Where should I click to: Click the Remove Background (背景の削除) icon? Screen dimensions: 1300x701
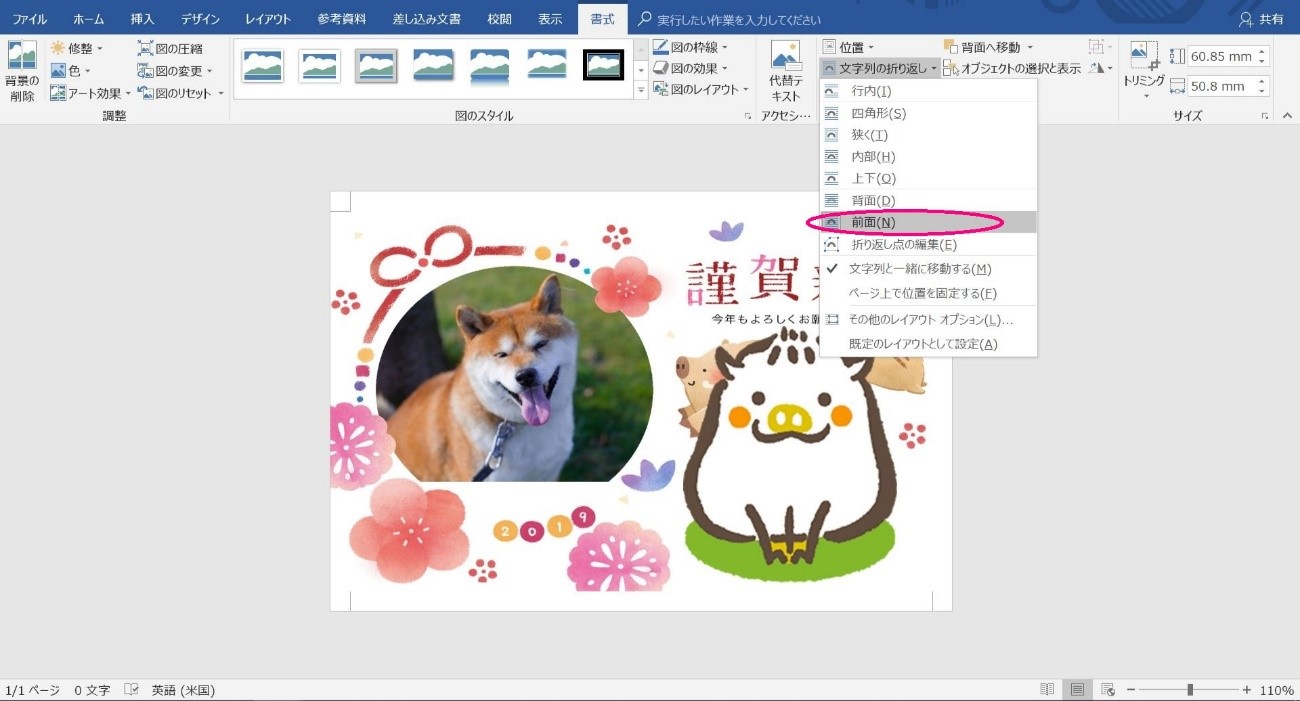click(21, 57)
